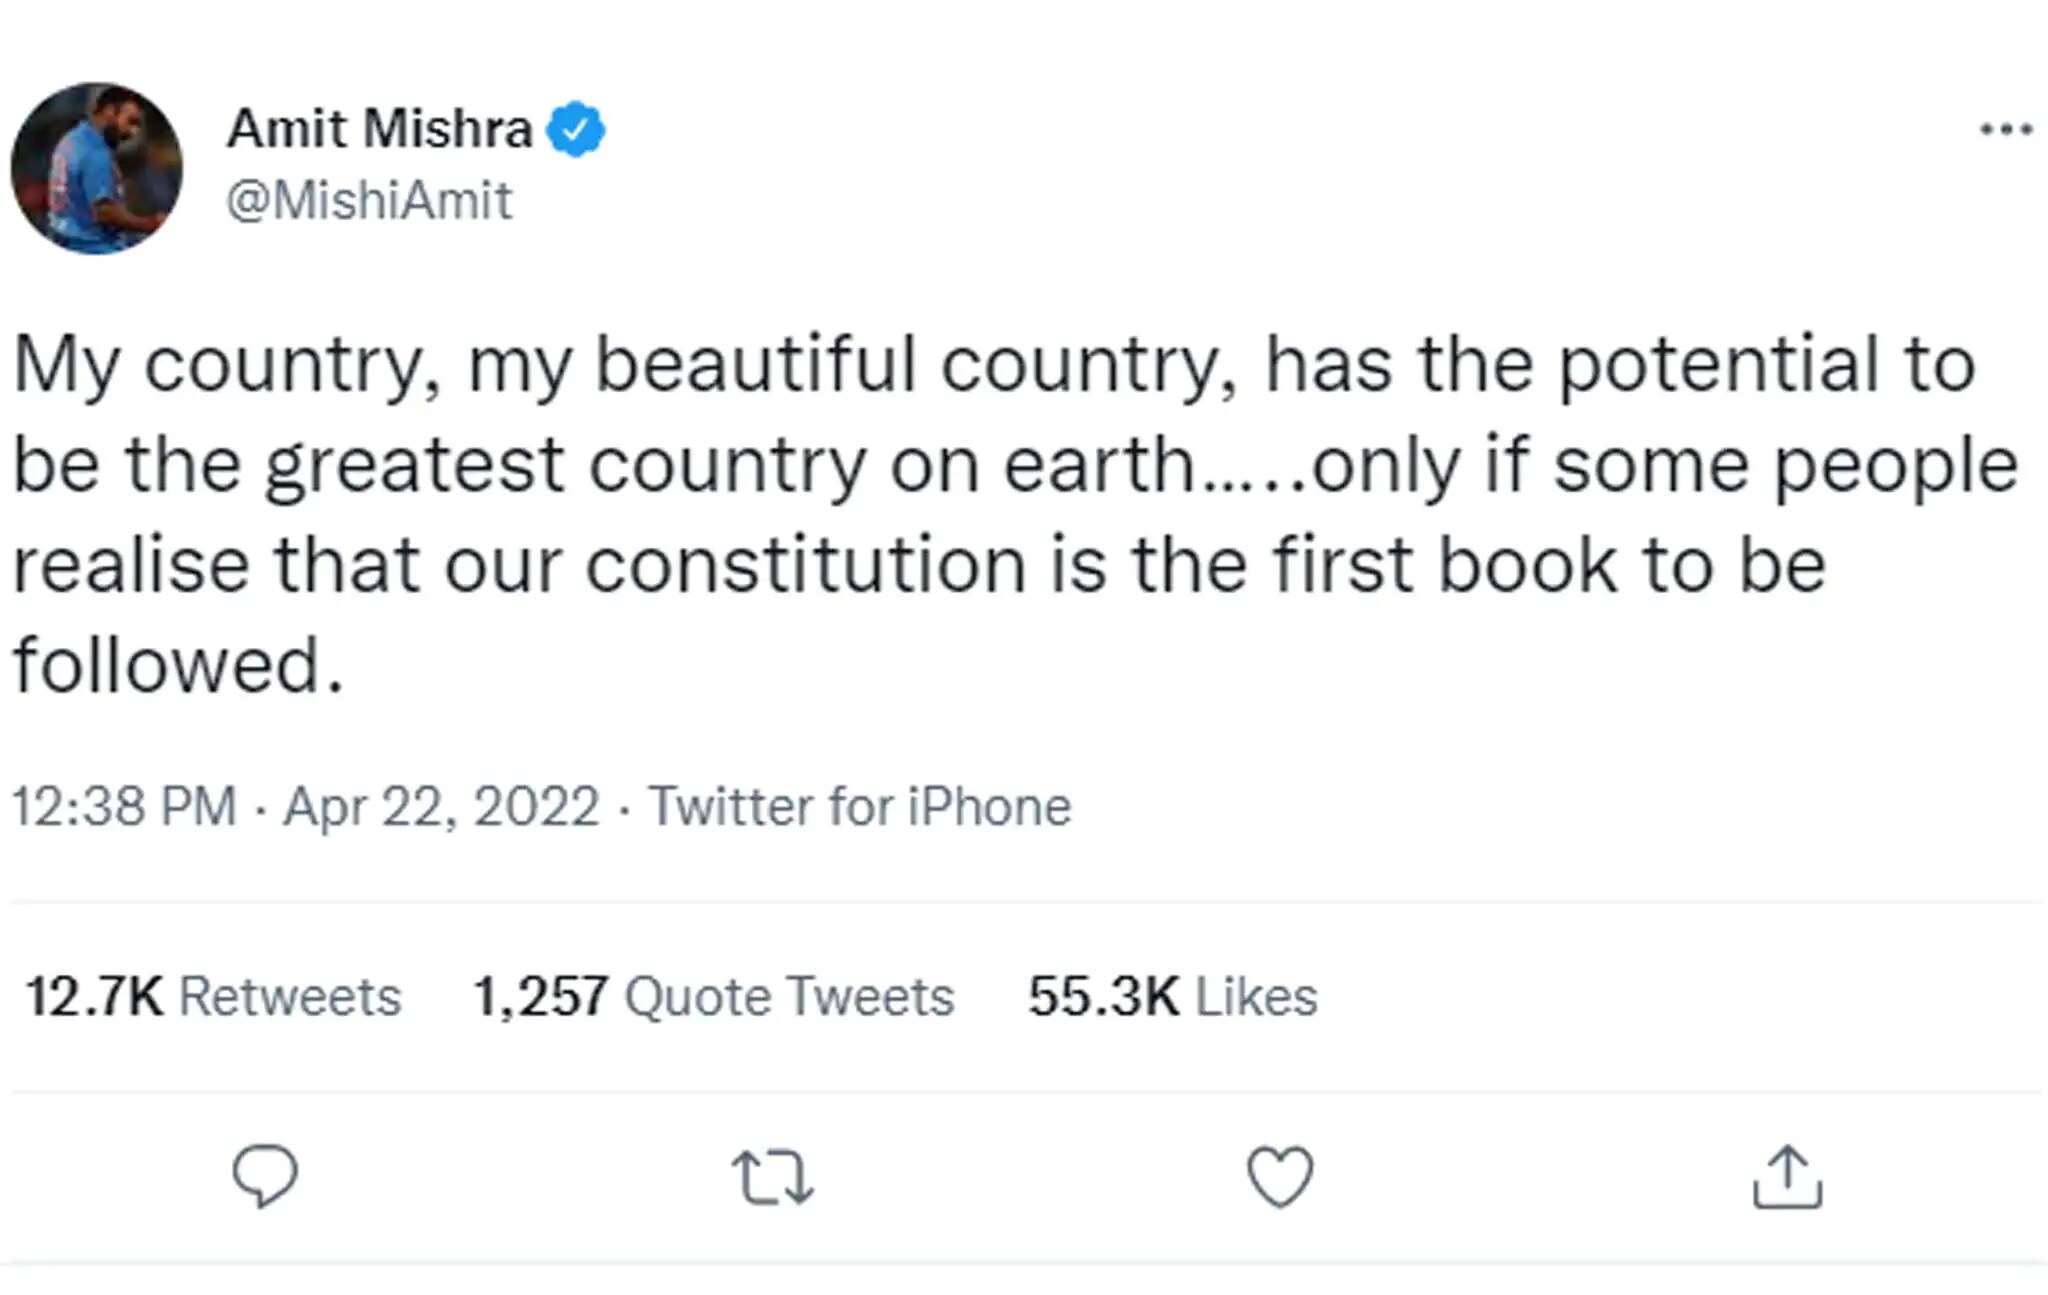View the 12.7K Retweets list
2048x1295 pixels.
[213, 997]
